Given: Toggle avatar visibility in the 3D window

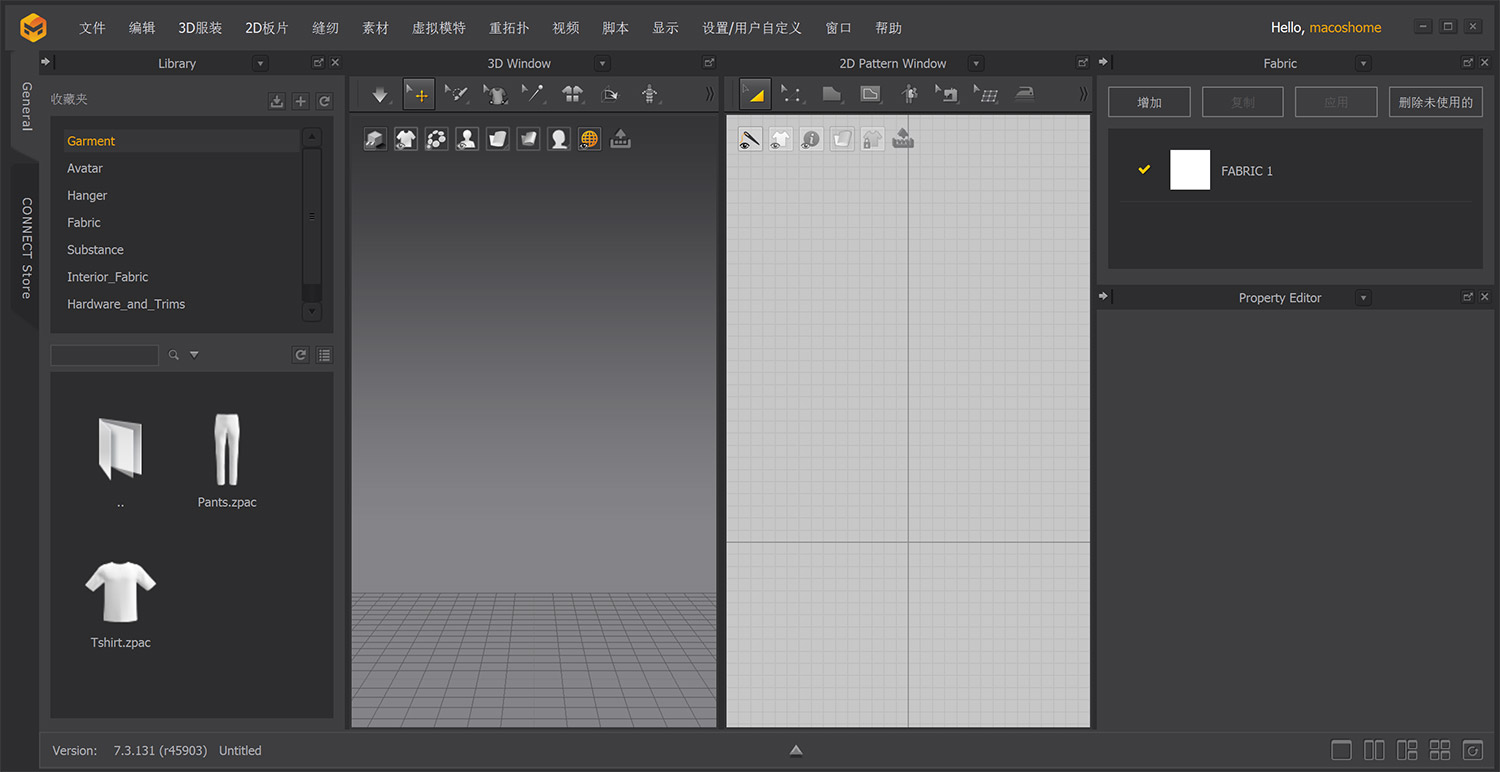Looking at the screenshot, I should pyautogui.click(x=466, y=138).
